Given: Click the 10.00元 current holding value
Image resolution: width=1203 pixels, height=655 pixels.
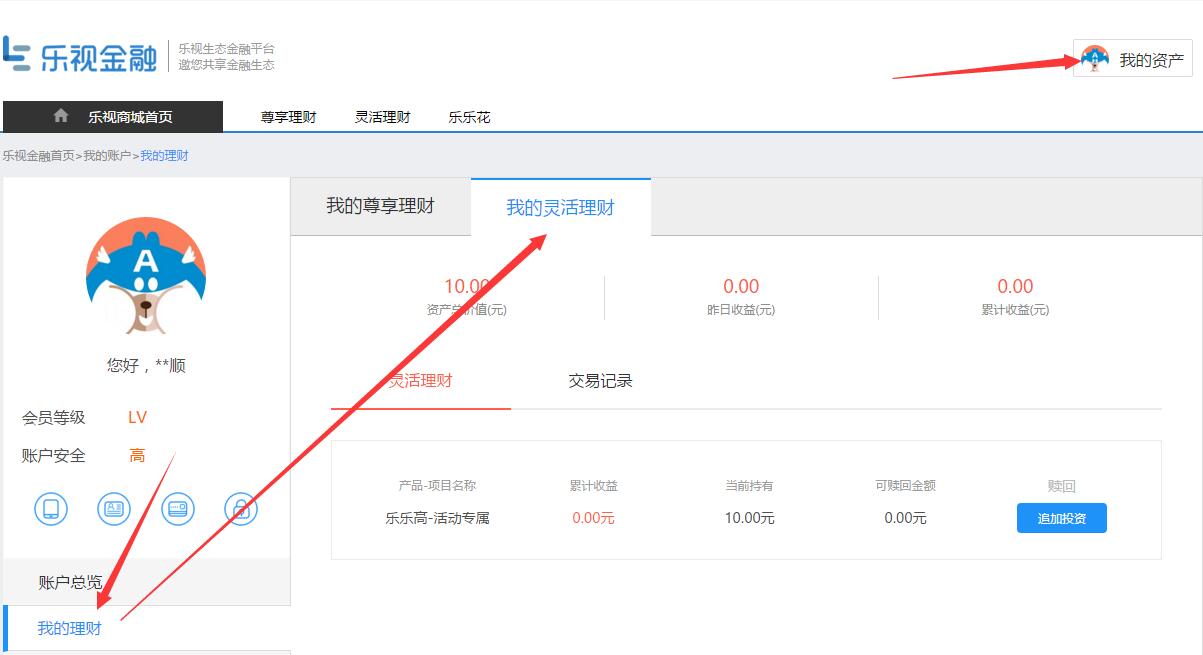Looking at the screenshot, I should pos(750,518).
